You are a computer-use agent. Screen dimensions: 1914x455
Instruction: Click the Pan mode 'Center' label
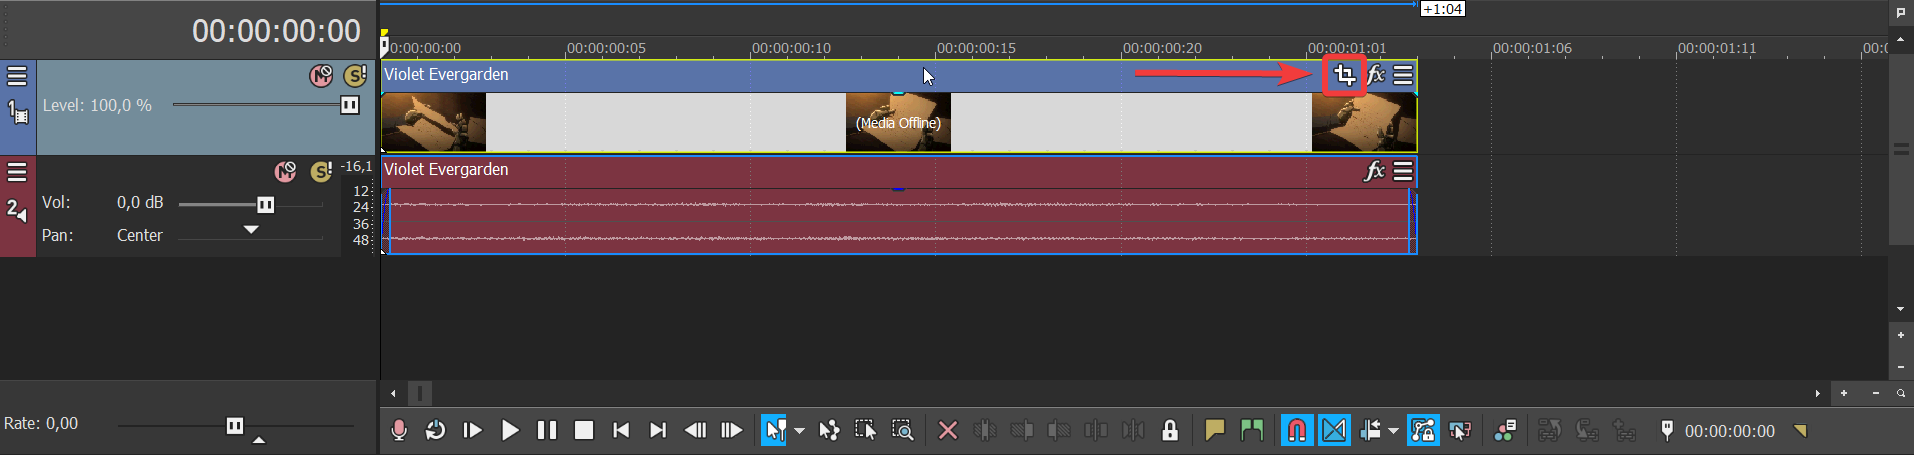(x=139, y=235)
